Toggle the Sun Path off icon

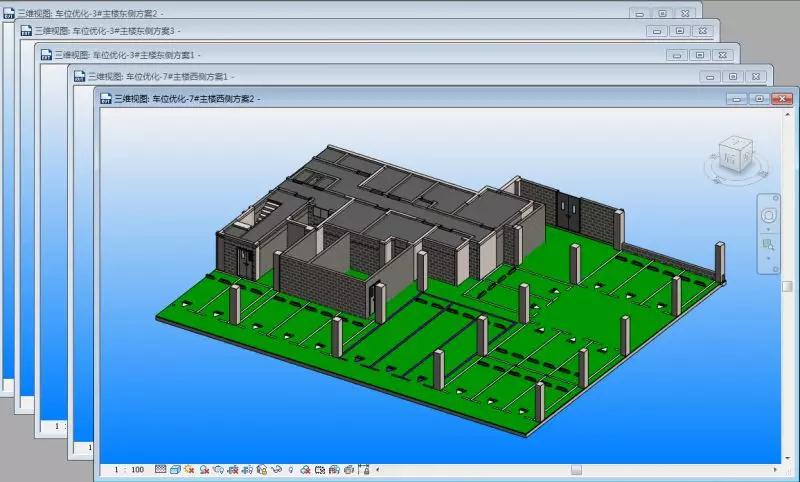coord(189,469)
